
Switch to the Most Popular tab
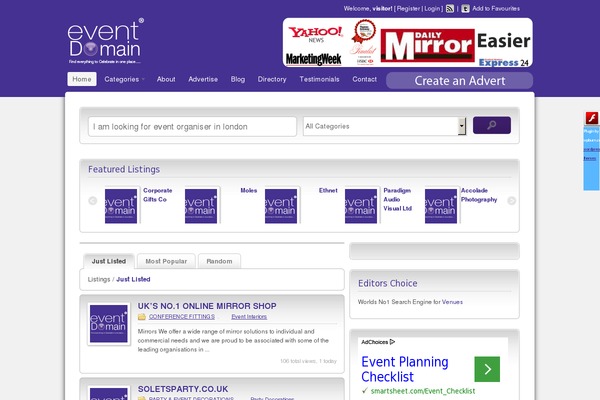[166, 261]
